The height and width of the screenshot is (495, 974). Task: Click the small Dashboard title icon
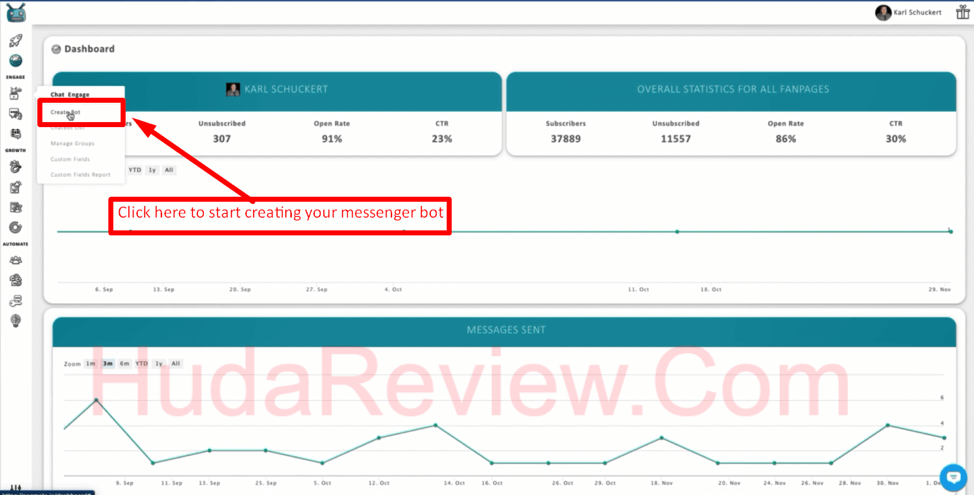[57, 49]
